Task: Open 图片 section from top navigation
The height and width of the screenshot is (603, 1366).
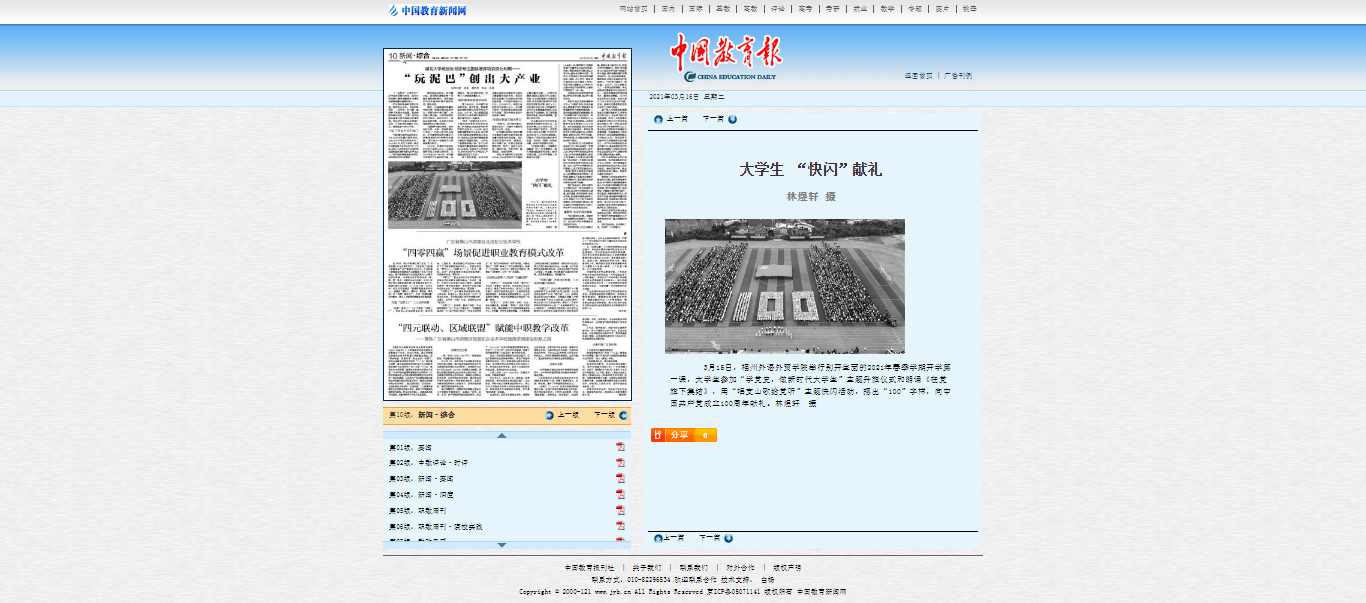Action: point(941,9)
